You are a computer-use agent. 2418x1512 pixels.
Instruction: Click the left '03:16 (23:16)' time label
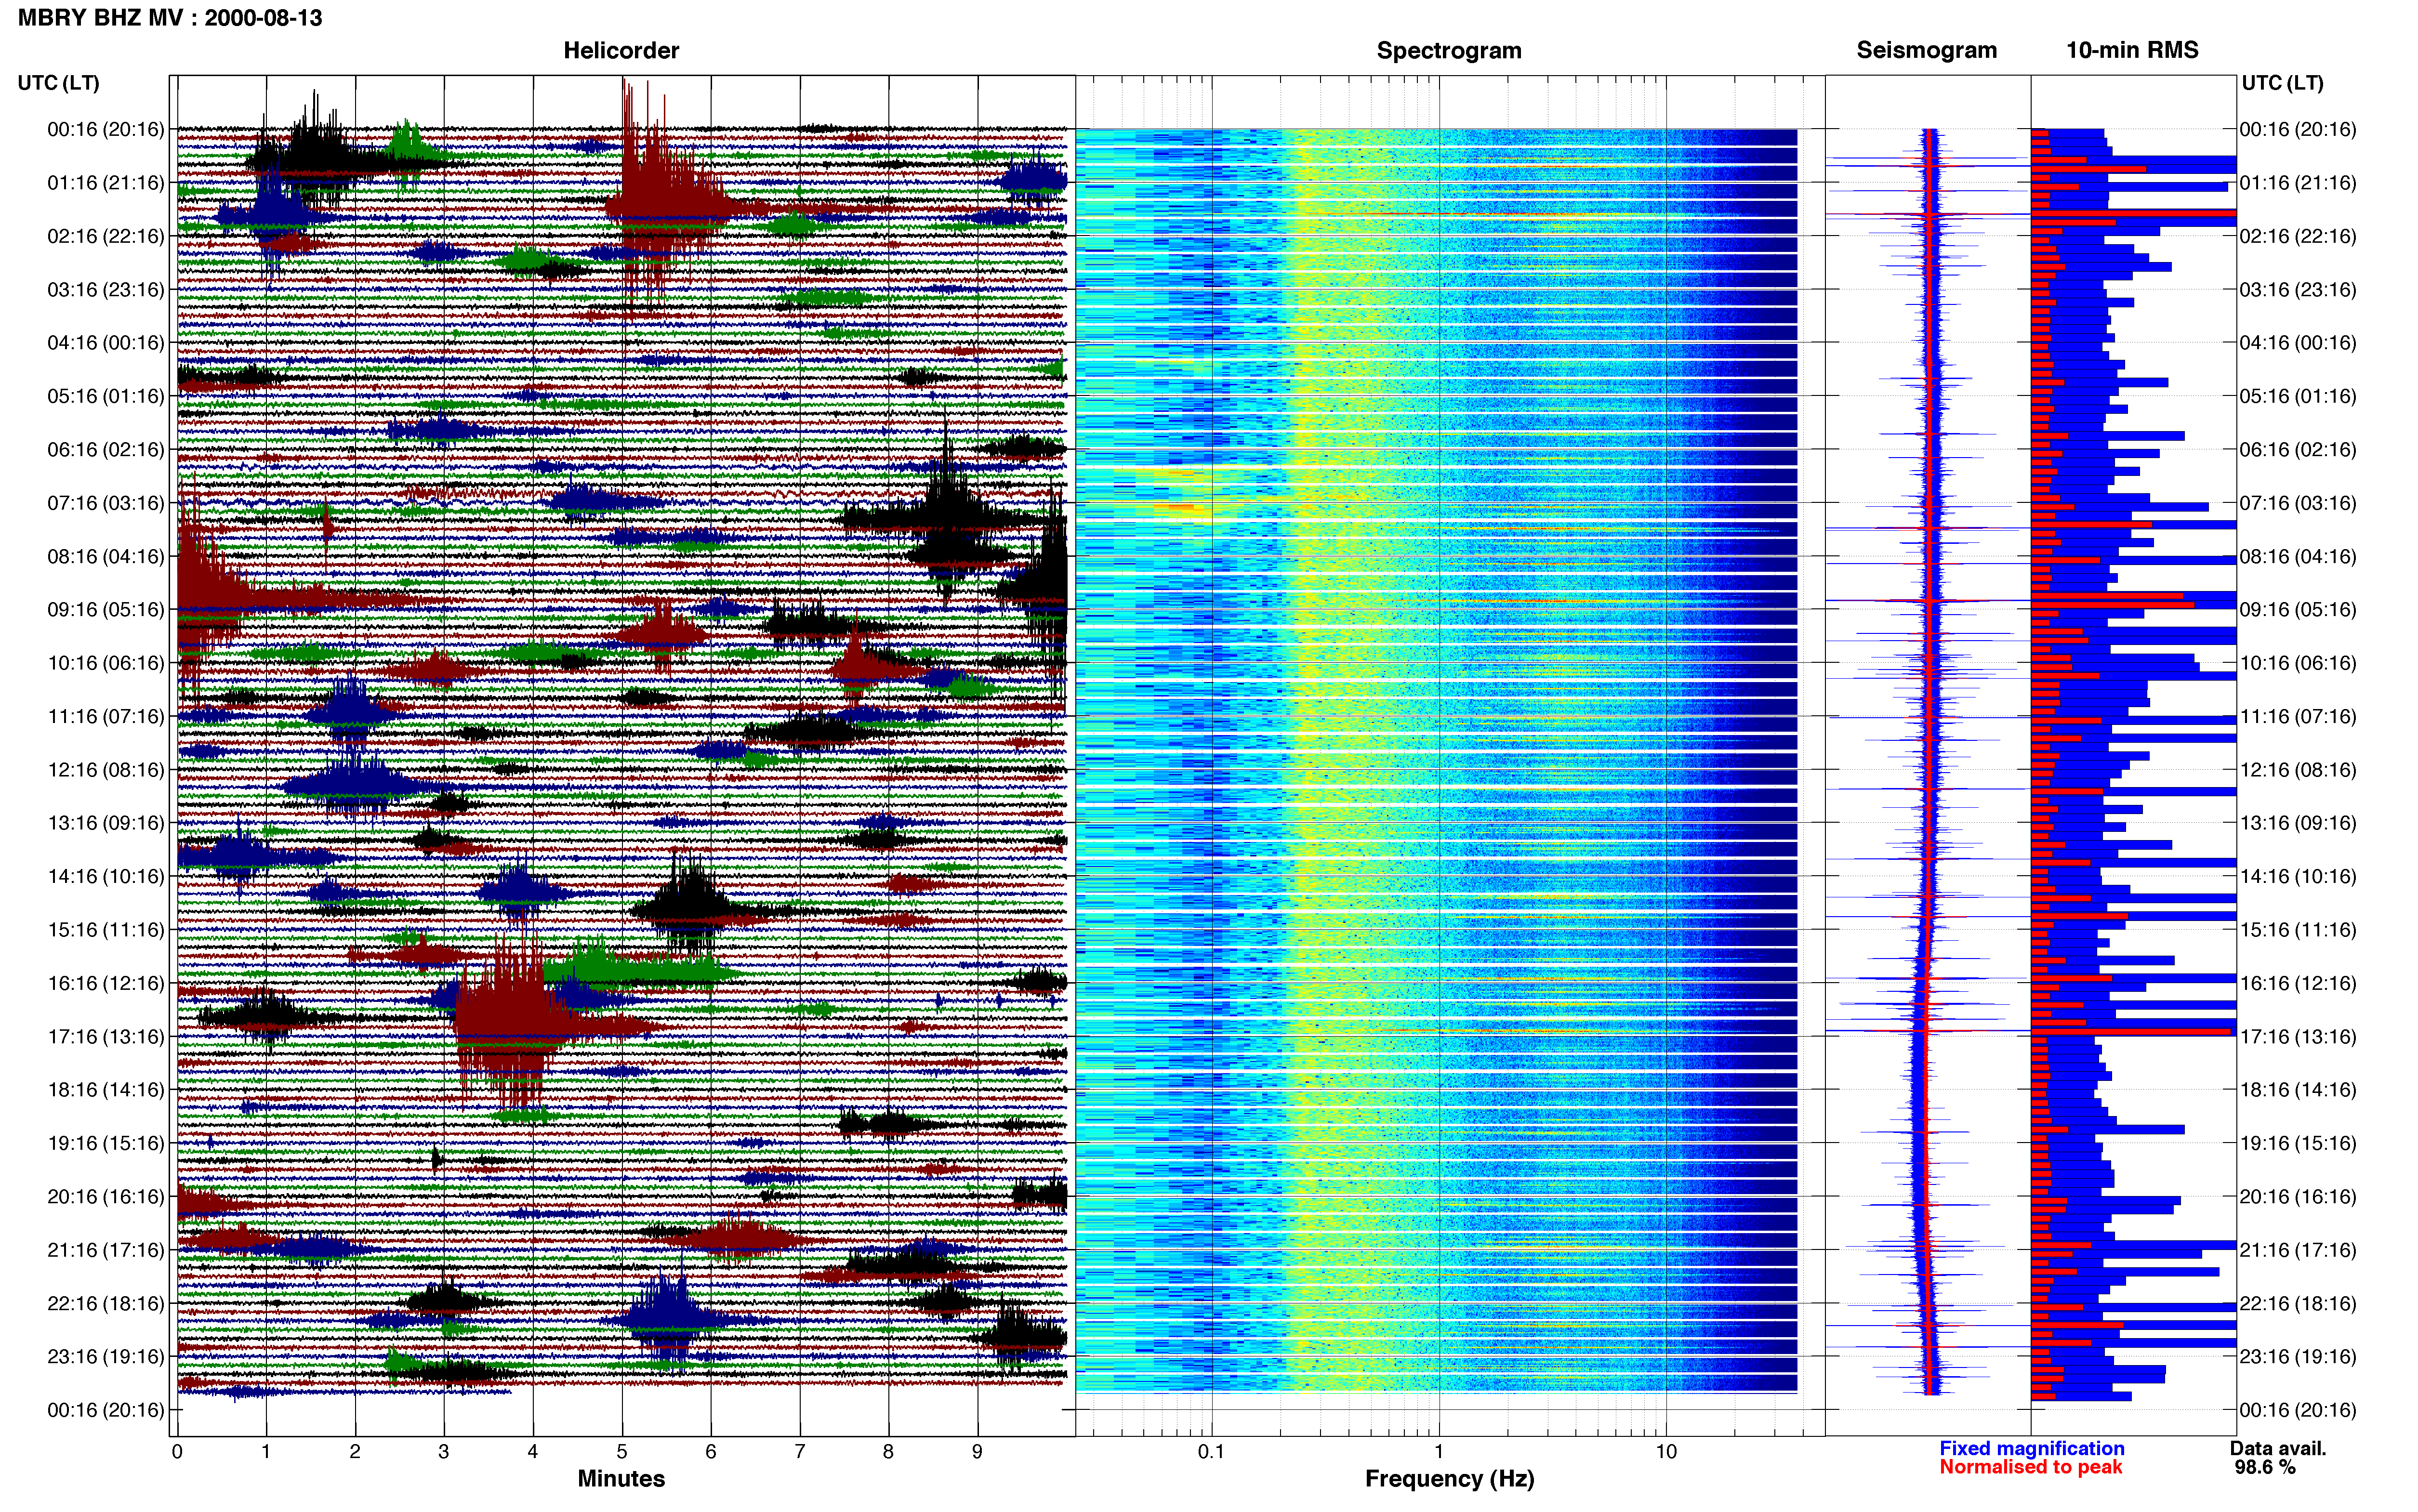coord(106,290)
